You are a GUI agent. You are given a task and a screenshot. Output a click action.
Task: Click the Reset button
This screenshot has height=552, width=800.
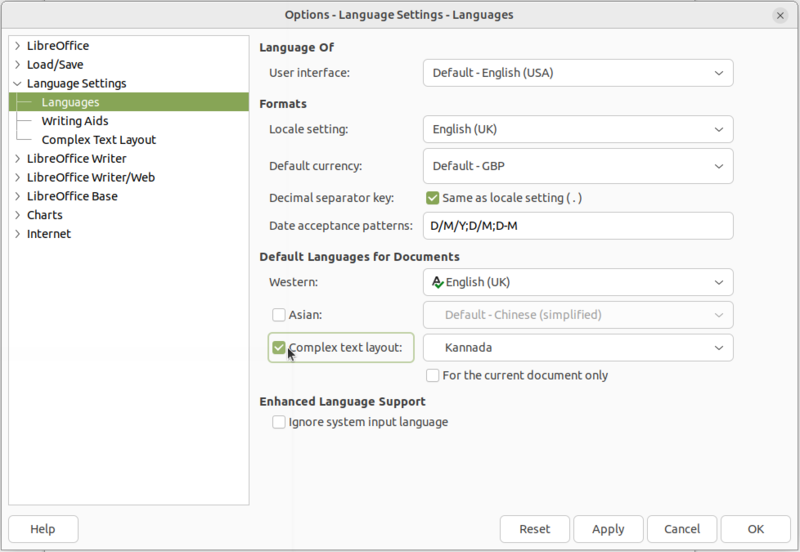(535, 529)
